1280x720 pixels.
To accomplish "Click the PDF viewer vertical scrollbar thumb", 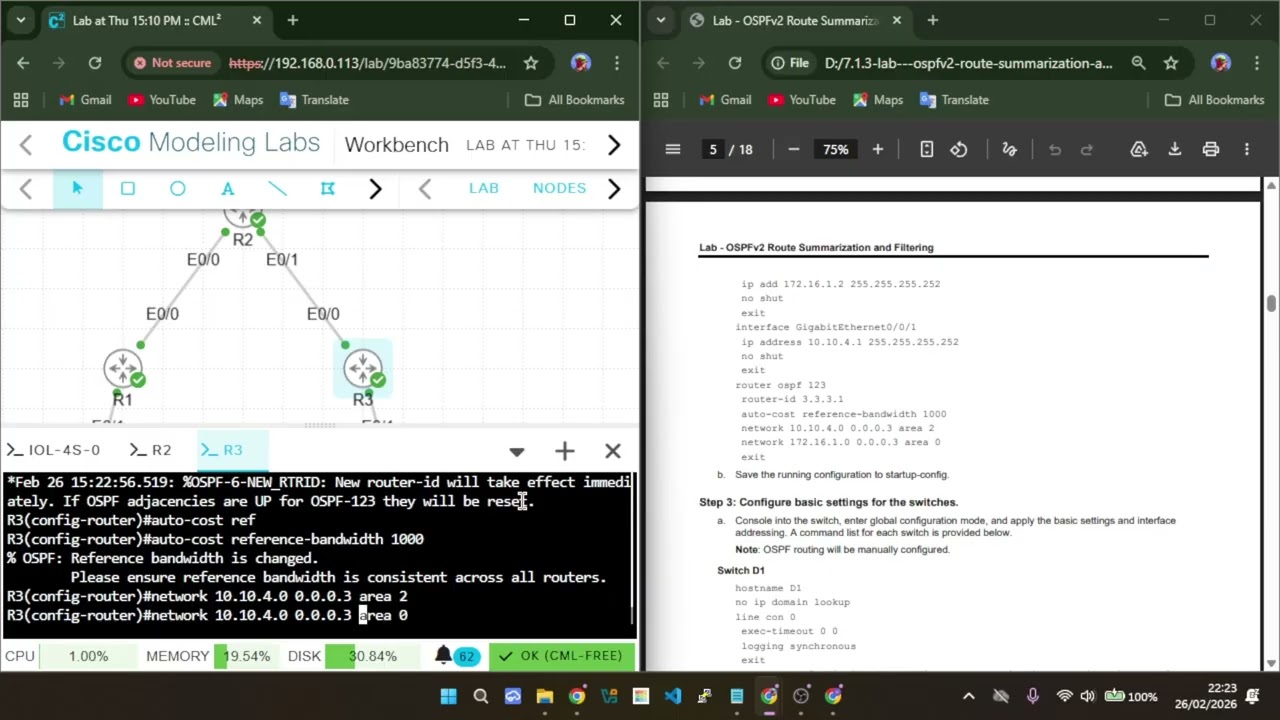I will click(1271, 304).
